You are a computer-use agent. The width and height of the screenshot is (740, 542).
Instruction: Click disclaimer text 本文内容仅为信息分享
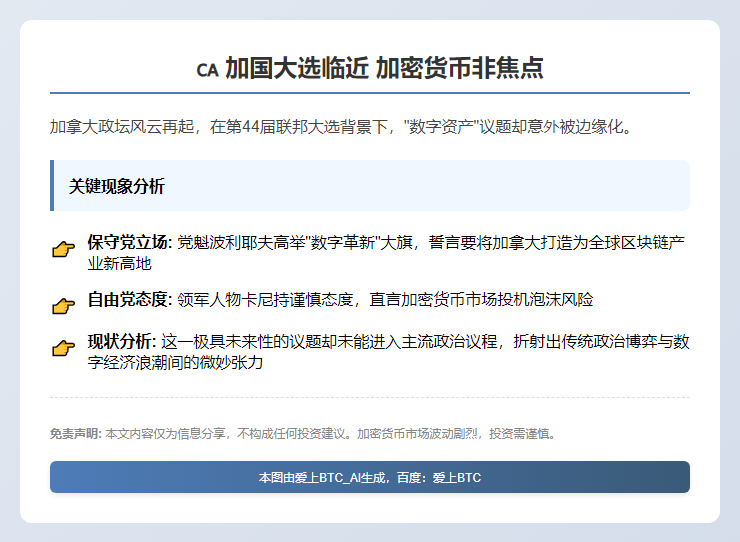166,433
